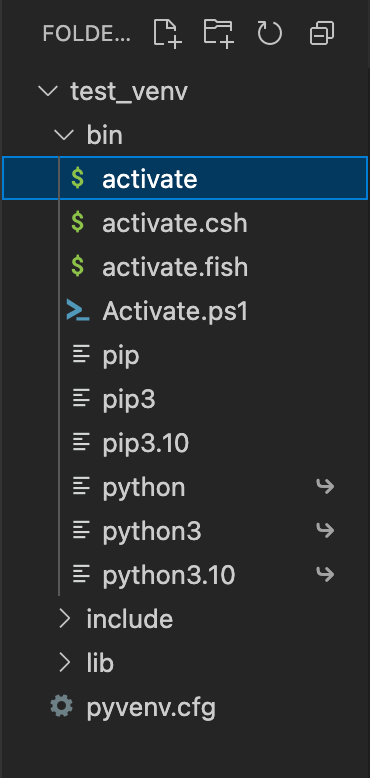Select the pip3.10 file
The width and height of the screenshot is (370, 778).
[185, 443]
